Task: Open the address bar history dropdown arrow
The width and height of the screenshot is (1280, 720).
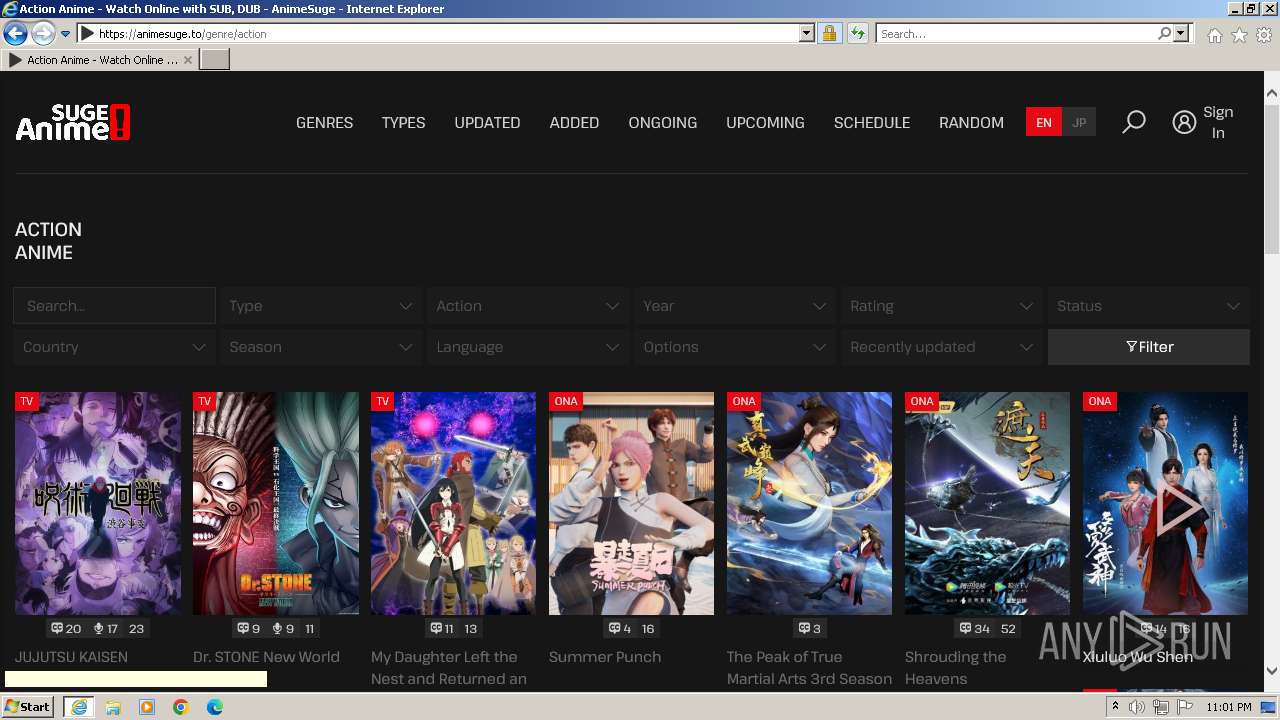Action: tap(807, 33)
